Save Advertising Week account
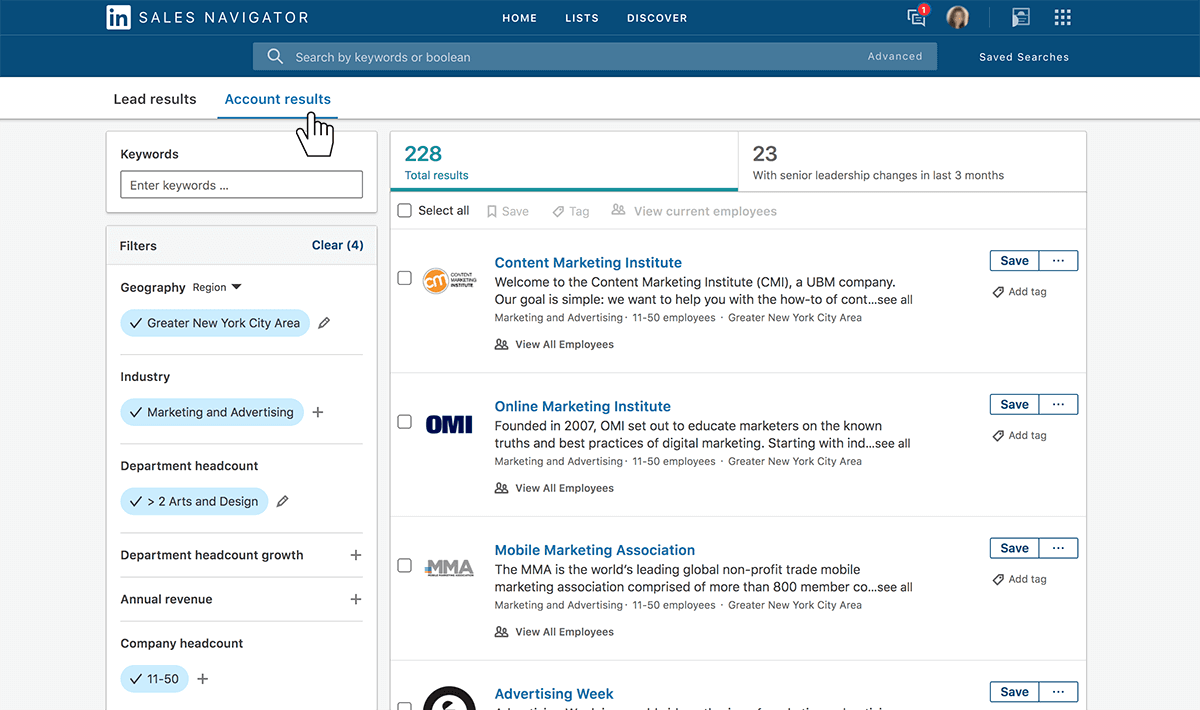Image resolution: width=1200 pixels, height=710 pixels. point(1014,692)
